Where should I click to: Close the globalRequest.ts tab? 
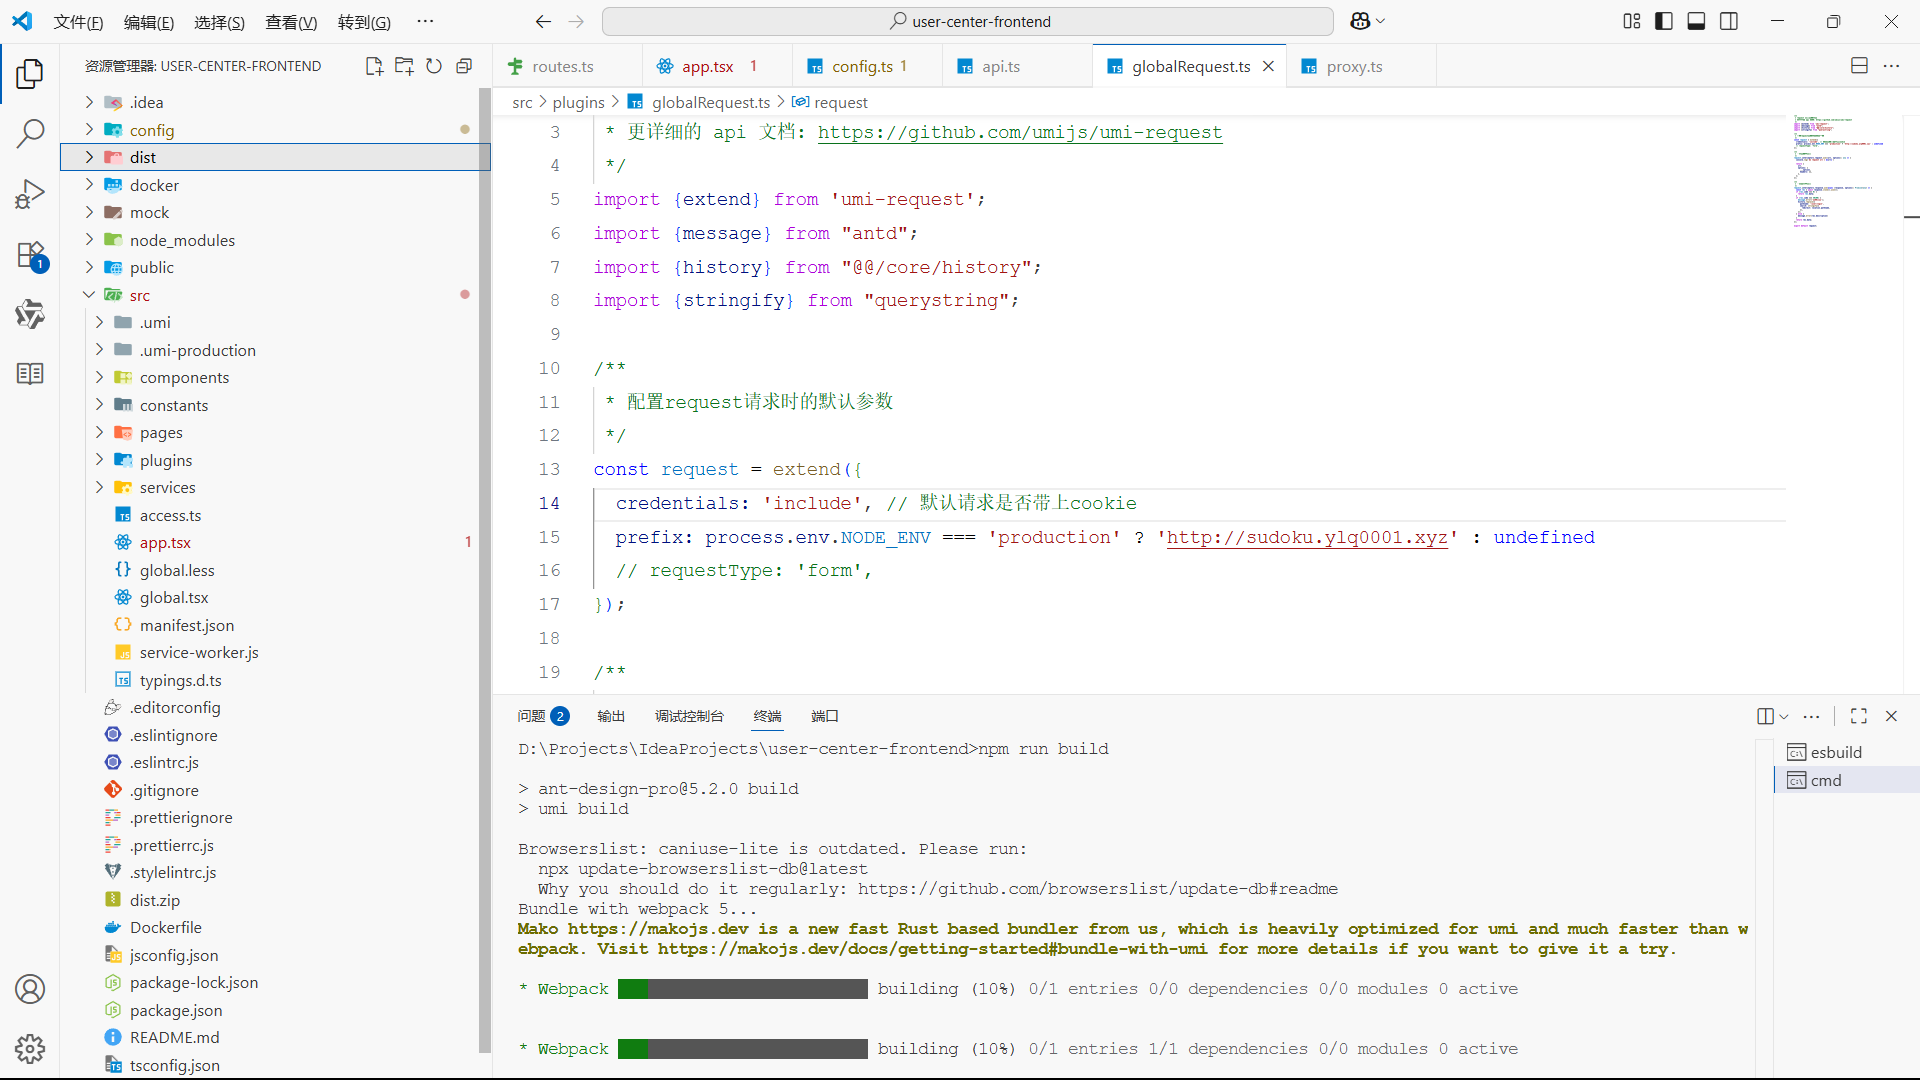click(x=1268, y=66)
